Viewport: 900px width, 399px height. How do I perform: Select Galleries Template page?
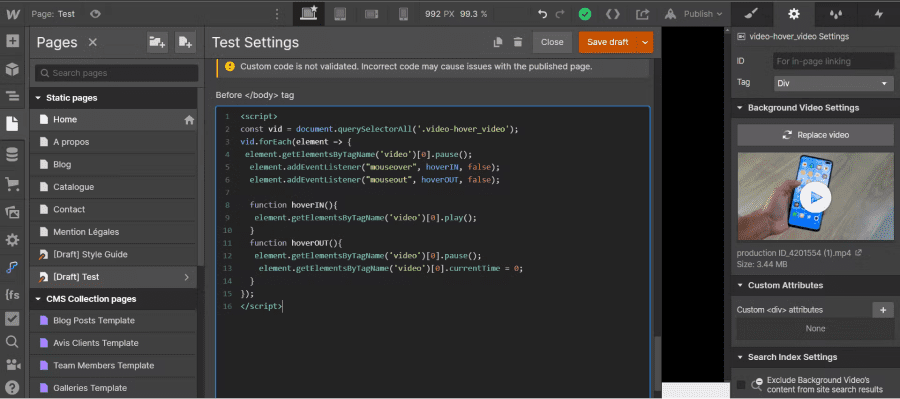[114, 388]
